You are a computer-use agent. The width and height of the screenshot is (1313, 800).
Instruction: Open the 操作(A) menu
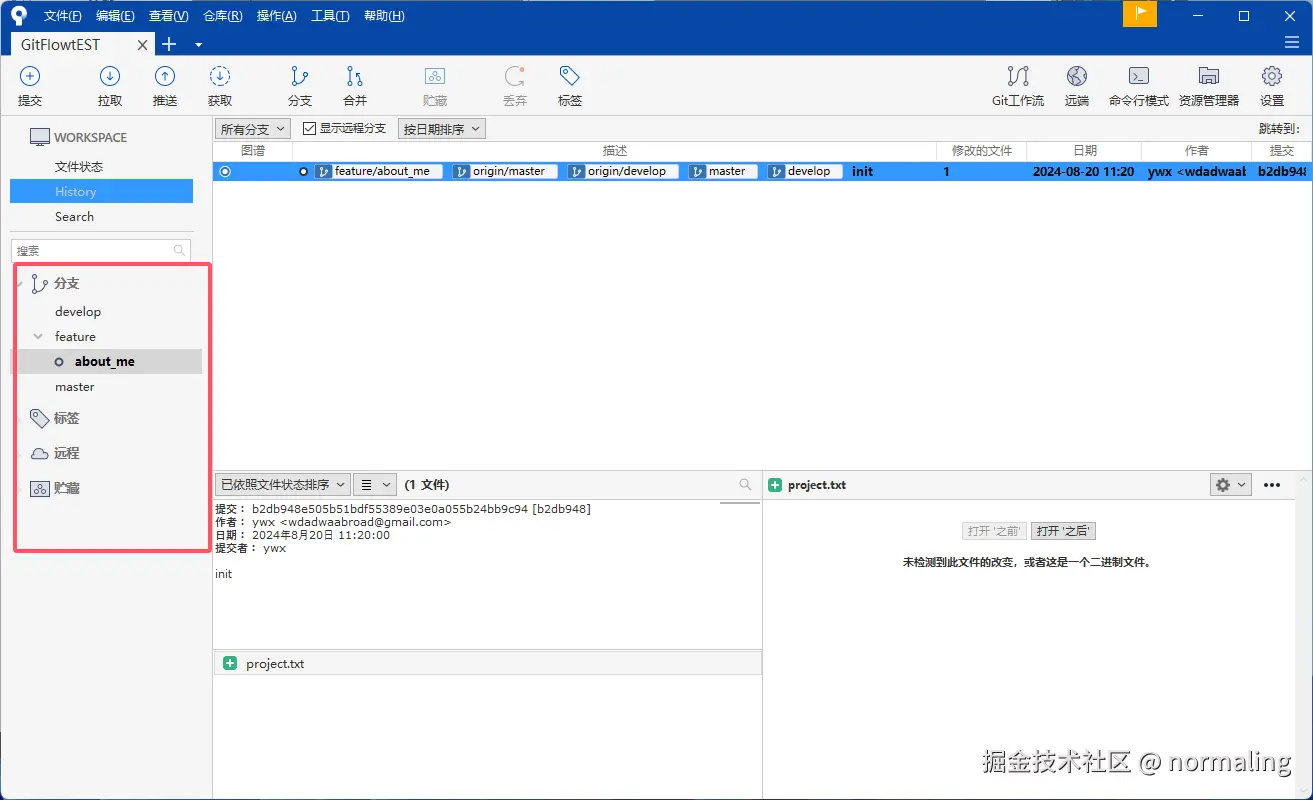[x=276, y=16]
